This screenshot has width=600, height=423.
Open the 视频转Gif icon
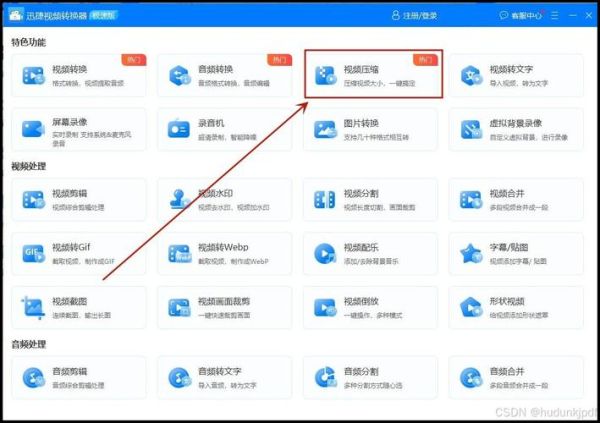tap(34, 254)
